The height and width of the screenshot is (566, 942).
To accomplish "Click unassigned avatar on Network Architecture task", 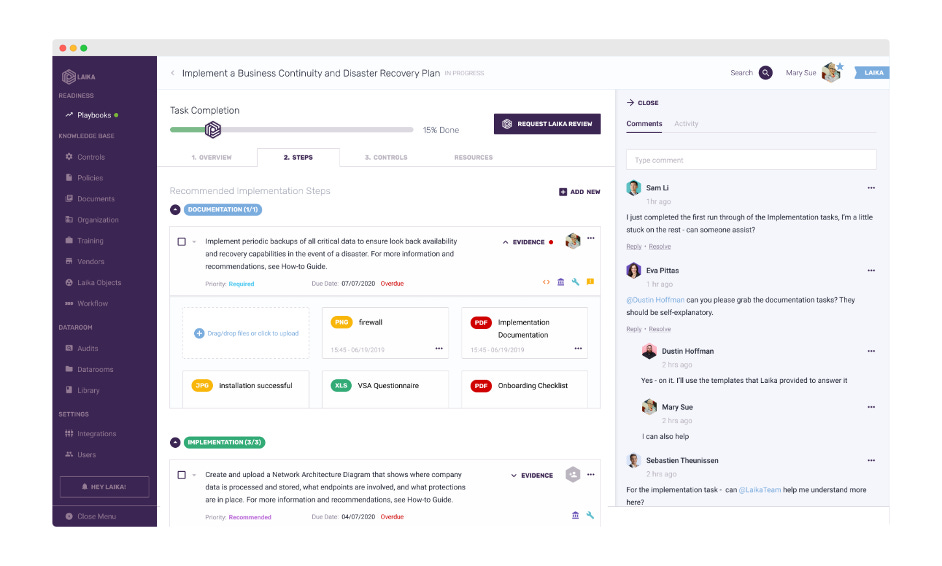I will point(573,475).
